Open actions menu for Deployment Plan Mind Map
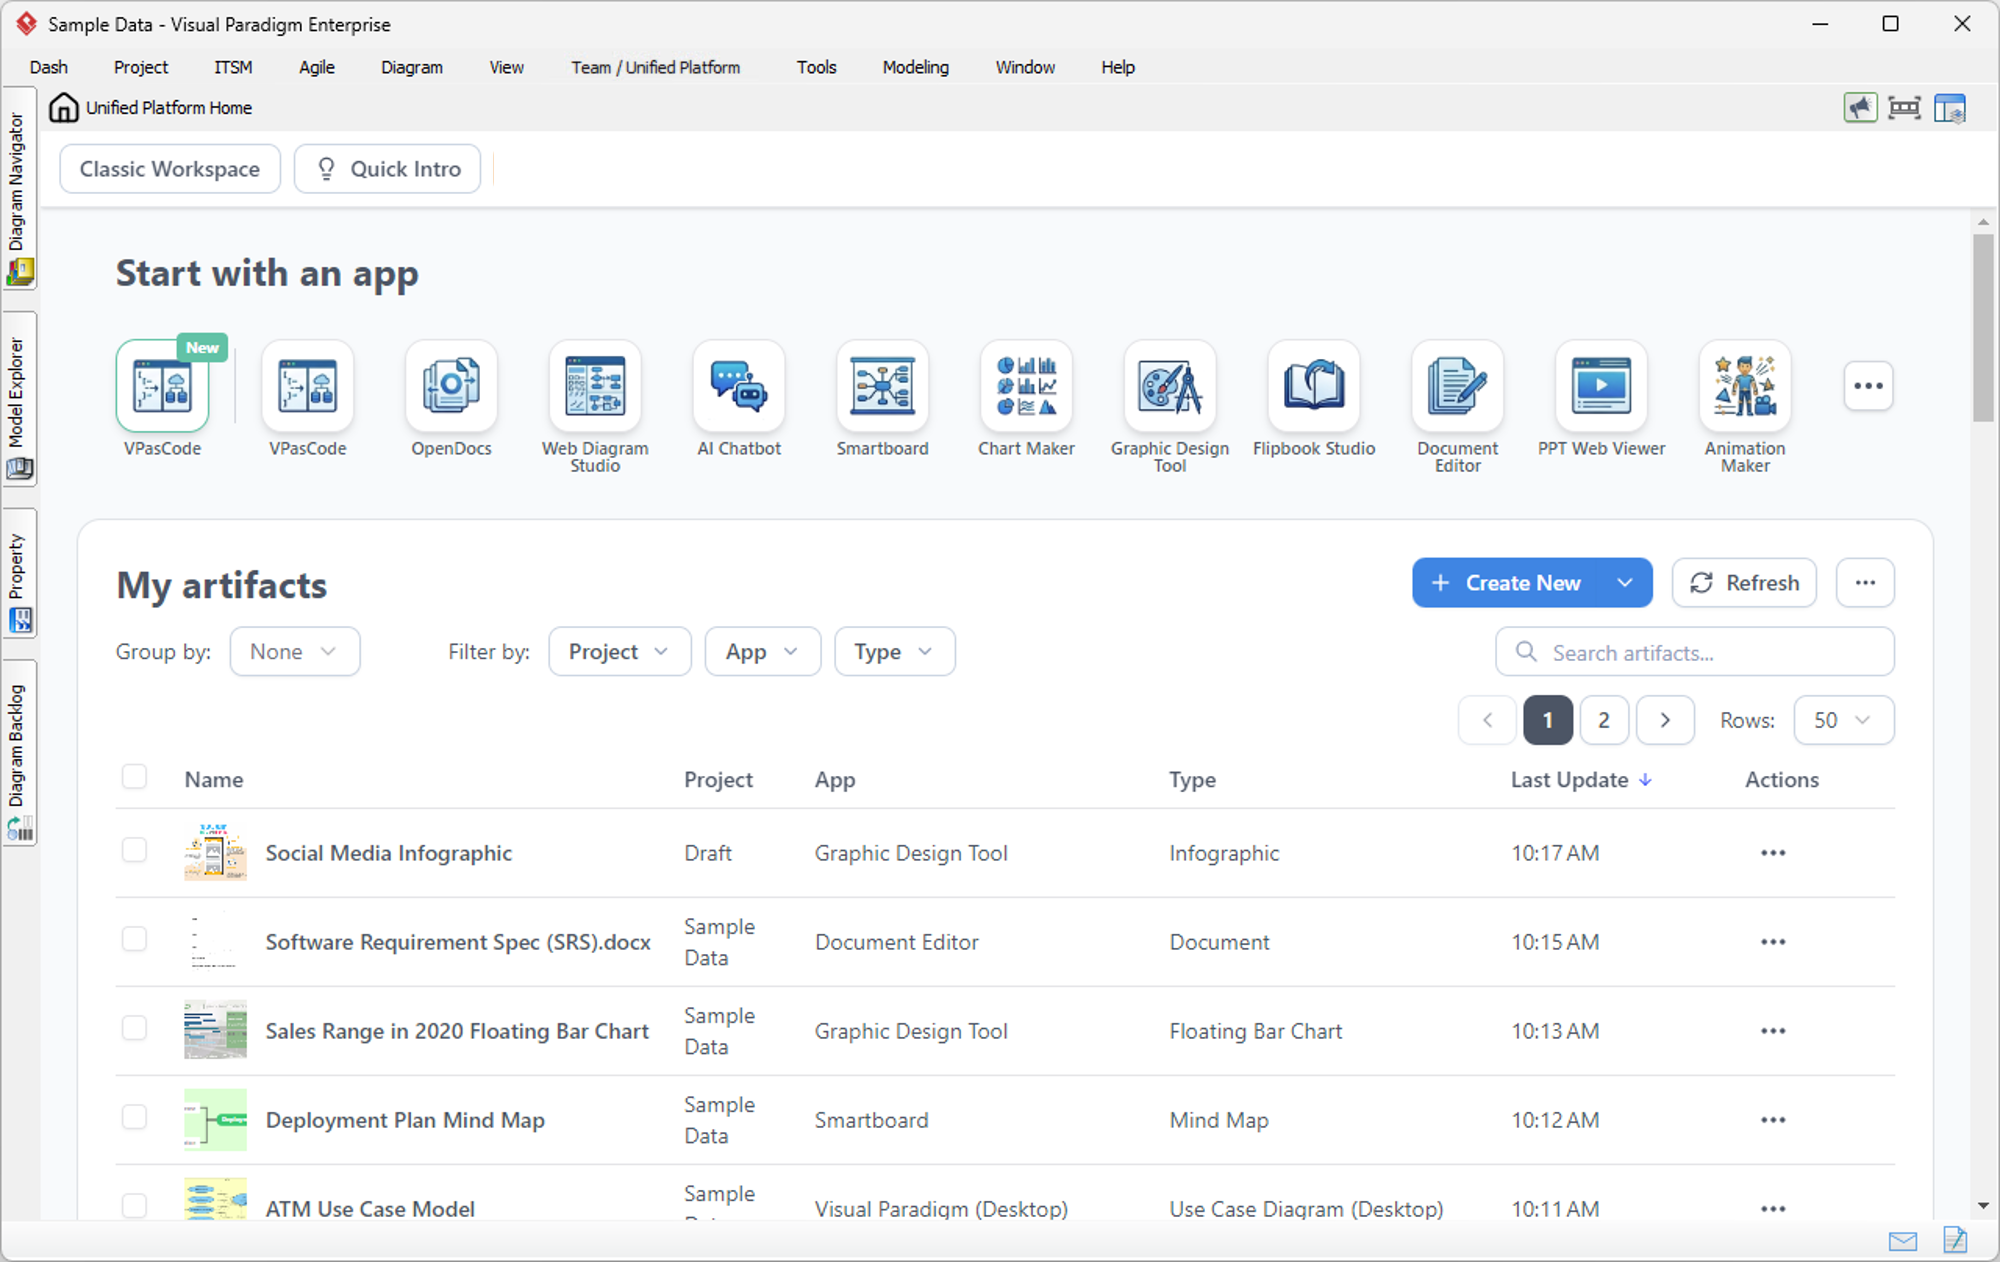The height and width of the screenshot is (1262, 2000). click(1773, 1120)
